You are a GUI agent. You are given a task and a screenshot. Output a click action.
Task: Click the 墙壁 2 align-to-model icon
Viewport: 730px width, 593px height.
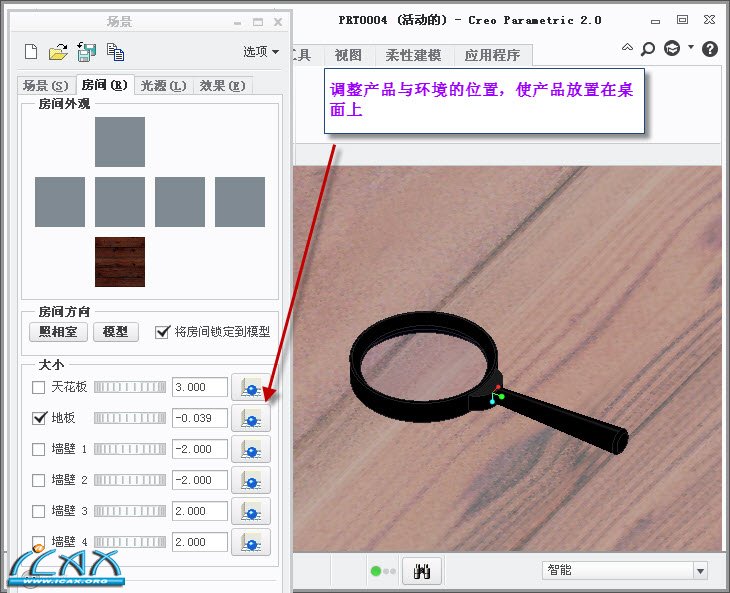coord(251,480)
